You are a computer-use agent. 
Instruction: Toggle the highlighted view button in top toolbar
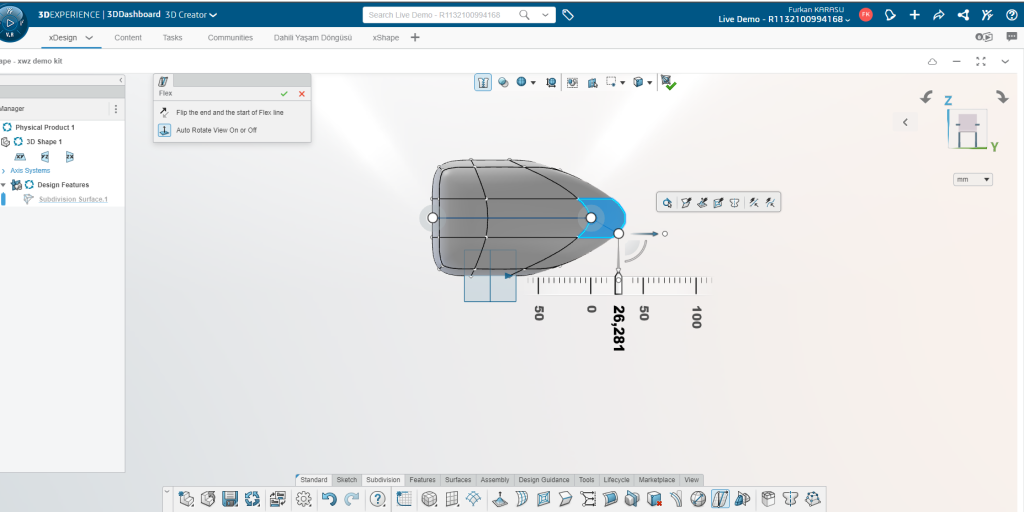483,83
